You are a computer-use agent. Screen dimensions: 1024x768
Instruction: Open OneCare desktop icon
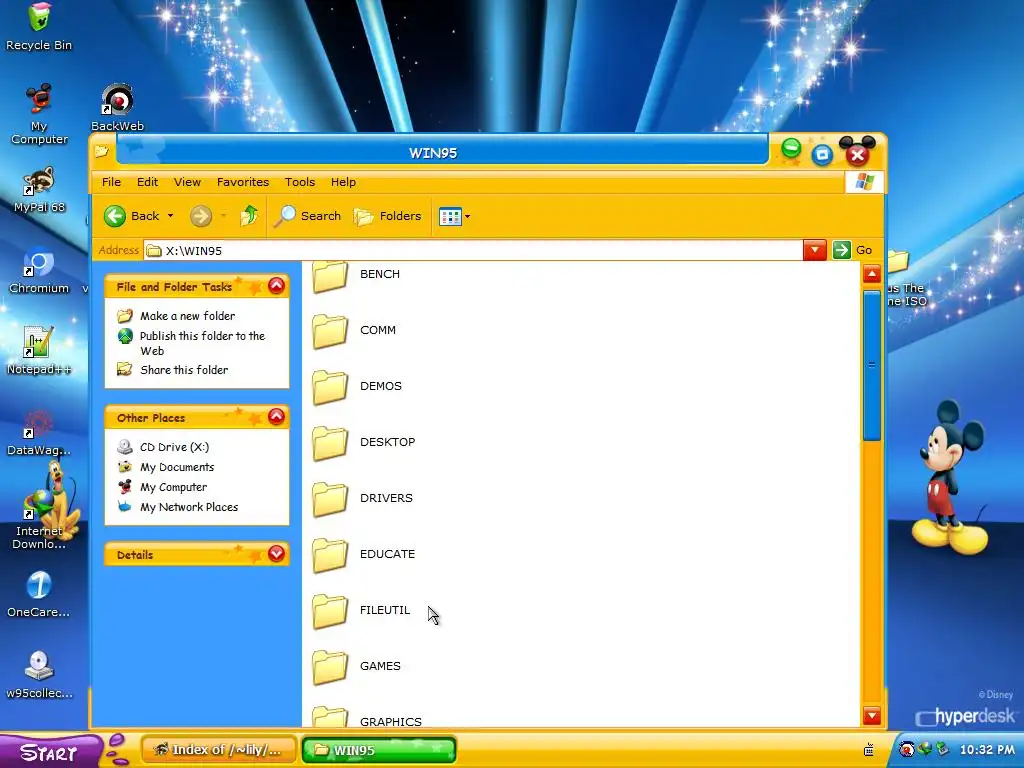click(x=39, y=594)
